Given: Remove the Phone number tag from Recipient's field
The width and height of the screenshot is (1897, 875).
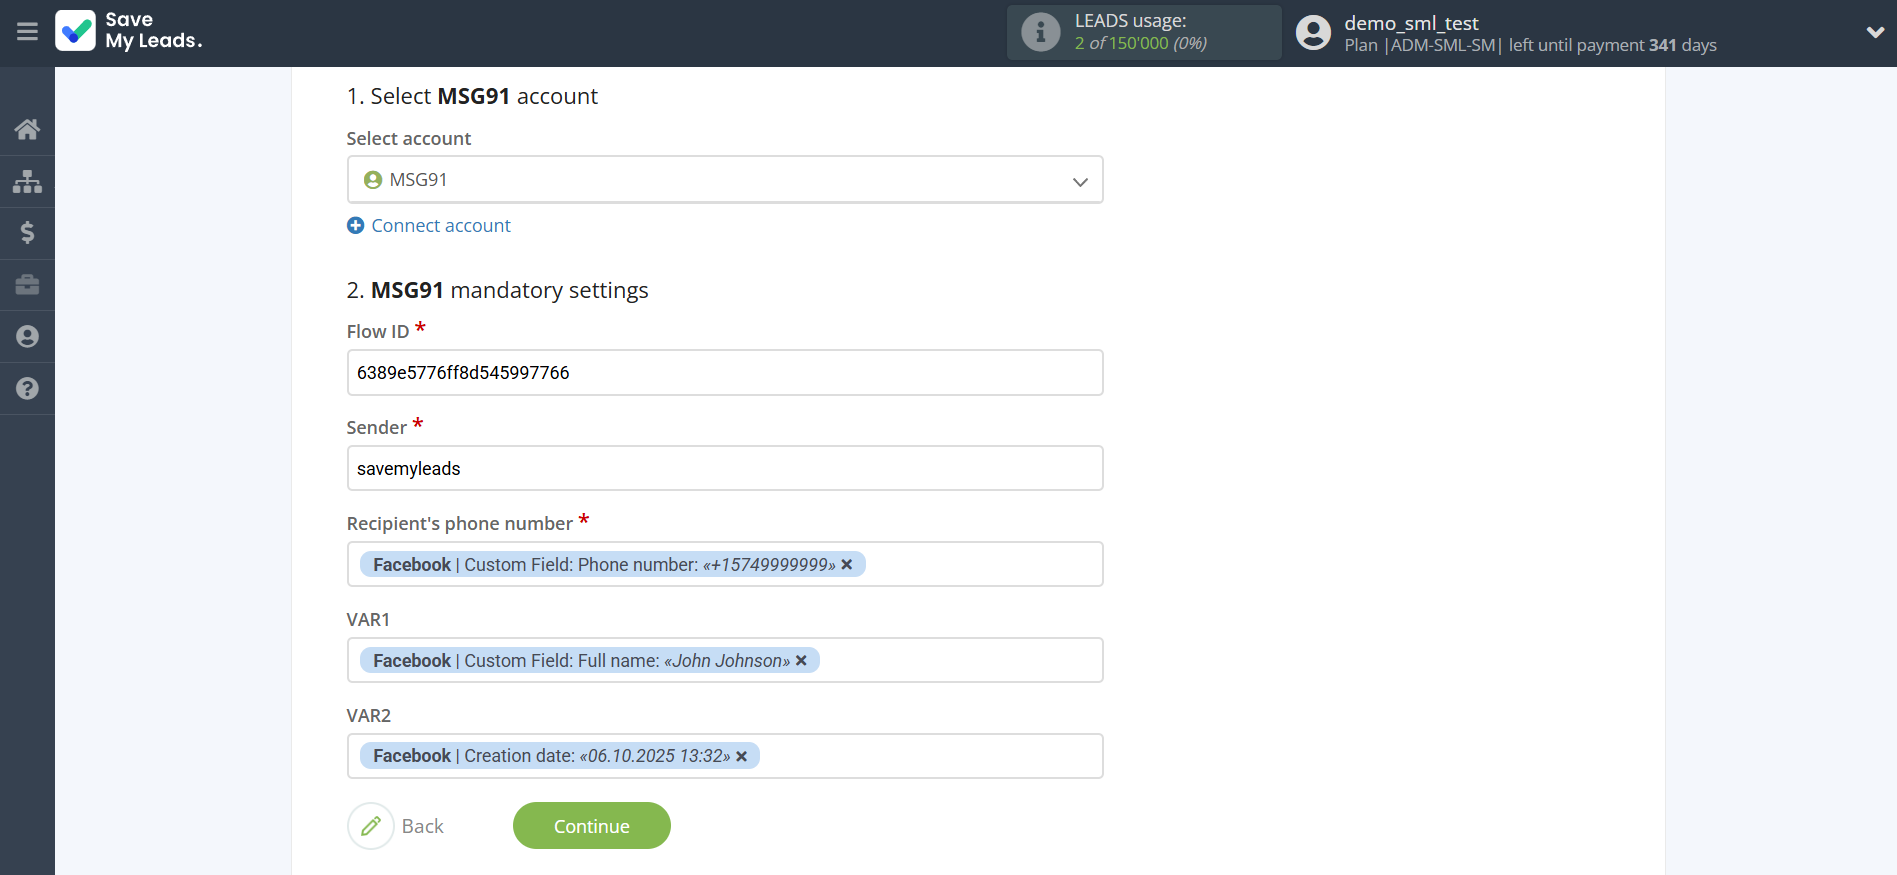Looking at the screenshot, I should tap(847, 564).
